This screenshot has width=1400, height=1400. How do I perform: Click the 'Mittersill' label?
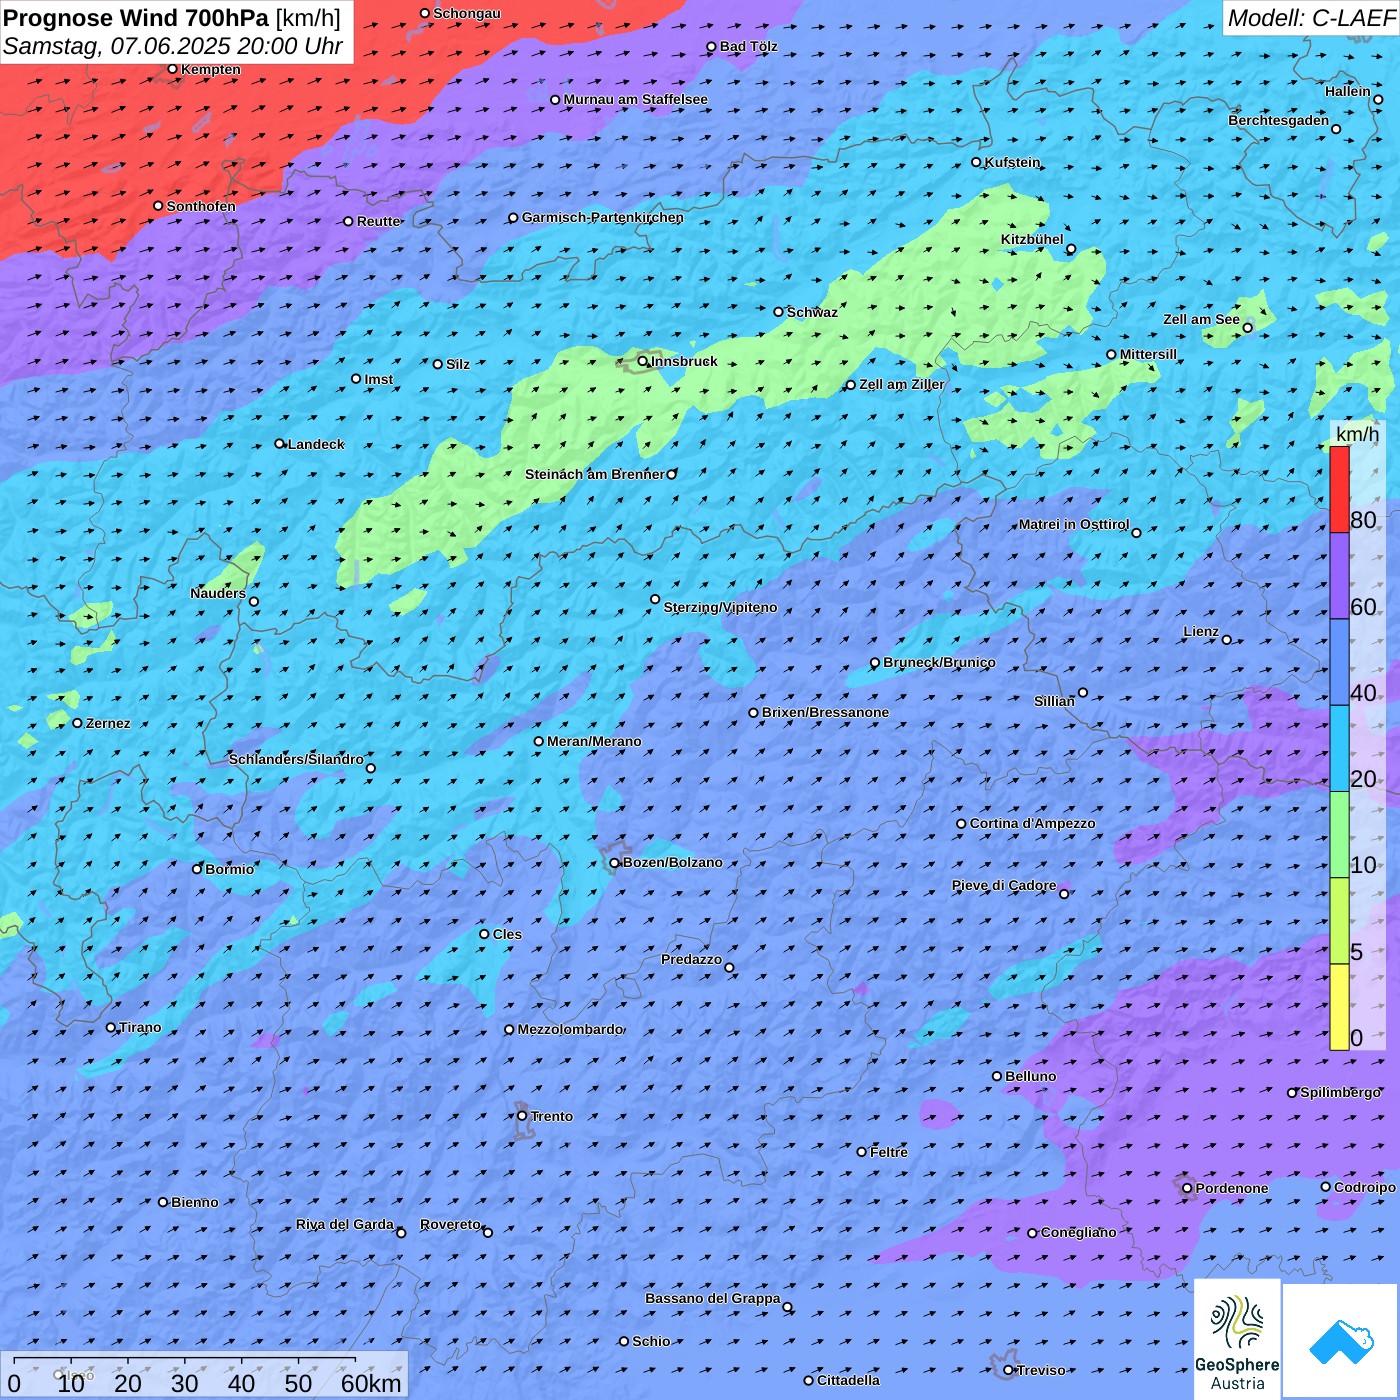(1148, 354)
